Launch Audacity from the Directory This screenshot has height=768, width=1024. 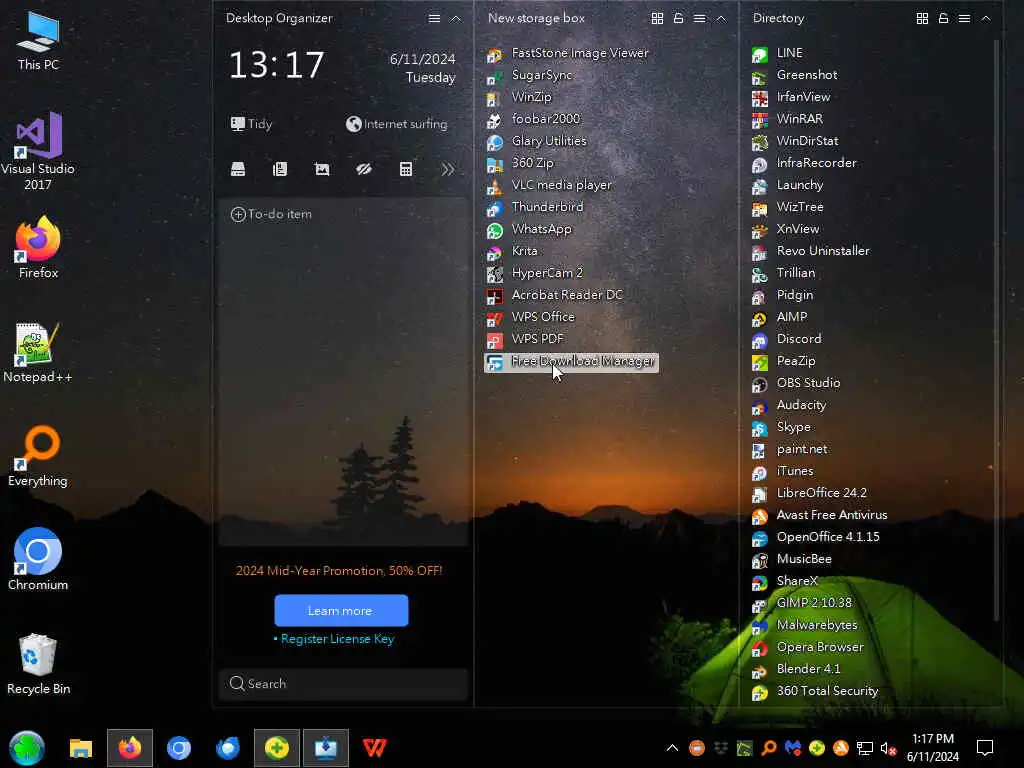click(x=789, y=406)
